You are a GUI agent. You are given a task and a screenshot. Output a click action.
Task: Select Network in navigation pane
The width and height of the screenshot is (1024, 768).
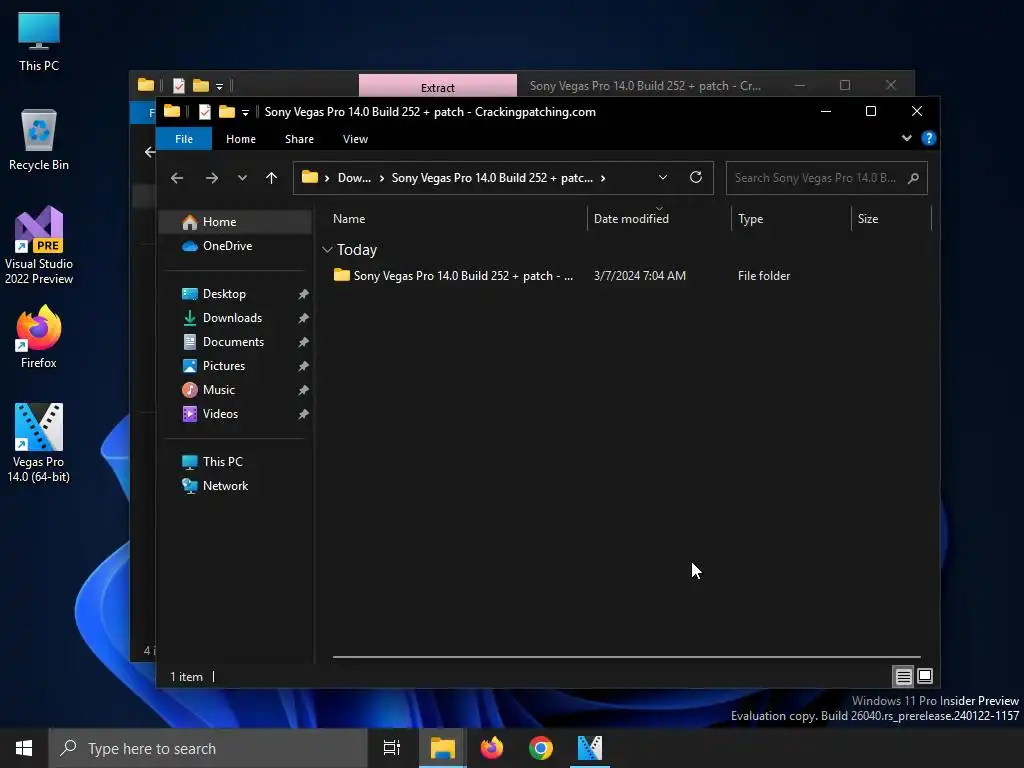coord(236,486)
